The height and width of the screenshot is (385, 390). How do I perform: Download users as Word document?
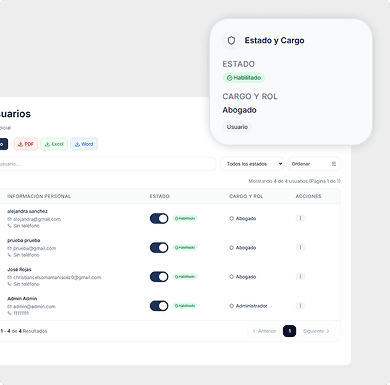tap(84, 144)
